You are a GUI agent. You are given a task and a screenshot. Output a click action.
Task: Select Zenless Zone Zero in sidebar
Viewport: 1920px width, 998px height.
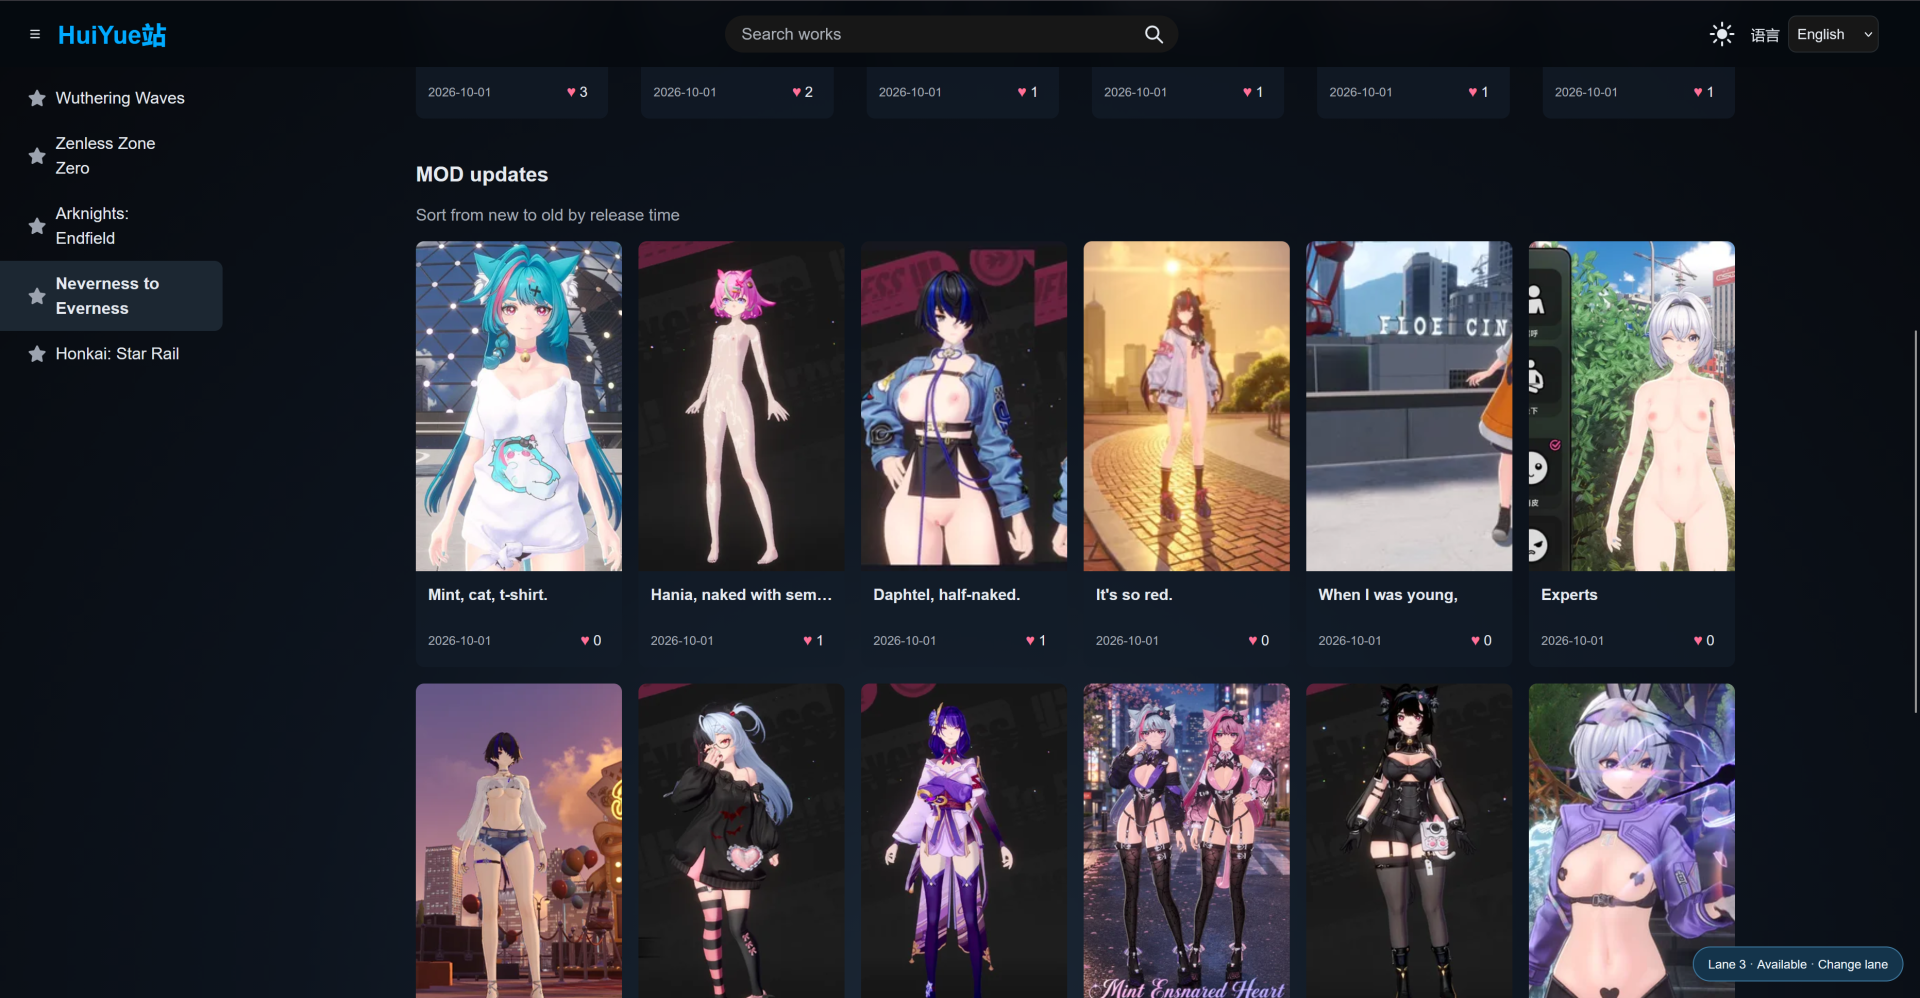112,156
